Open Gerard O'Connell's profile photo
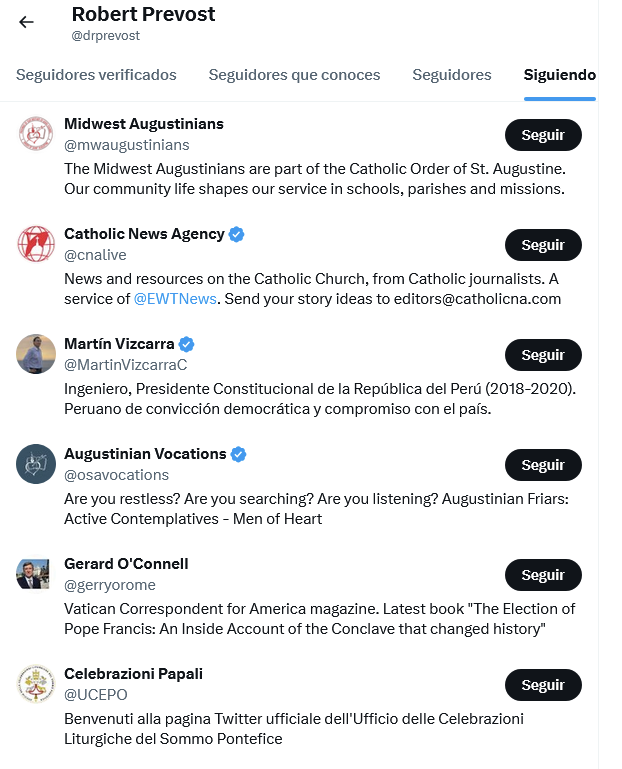This screenshot has height=769, width=622. (x=36, y=574)
